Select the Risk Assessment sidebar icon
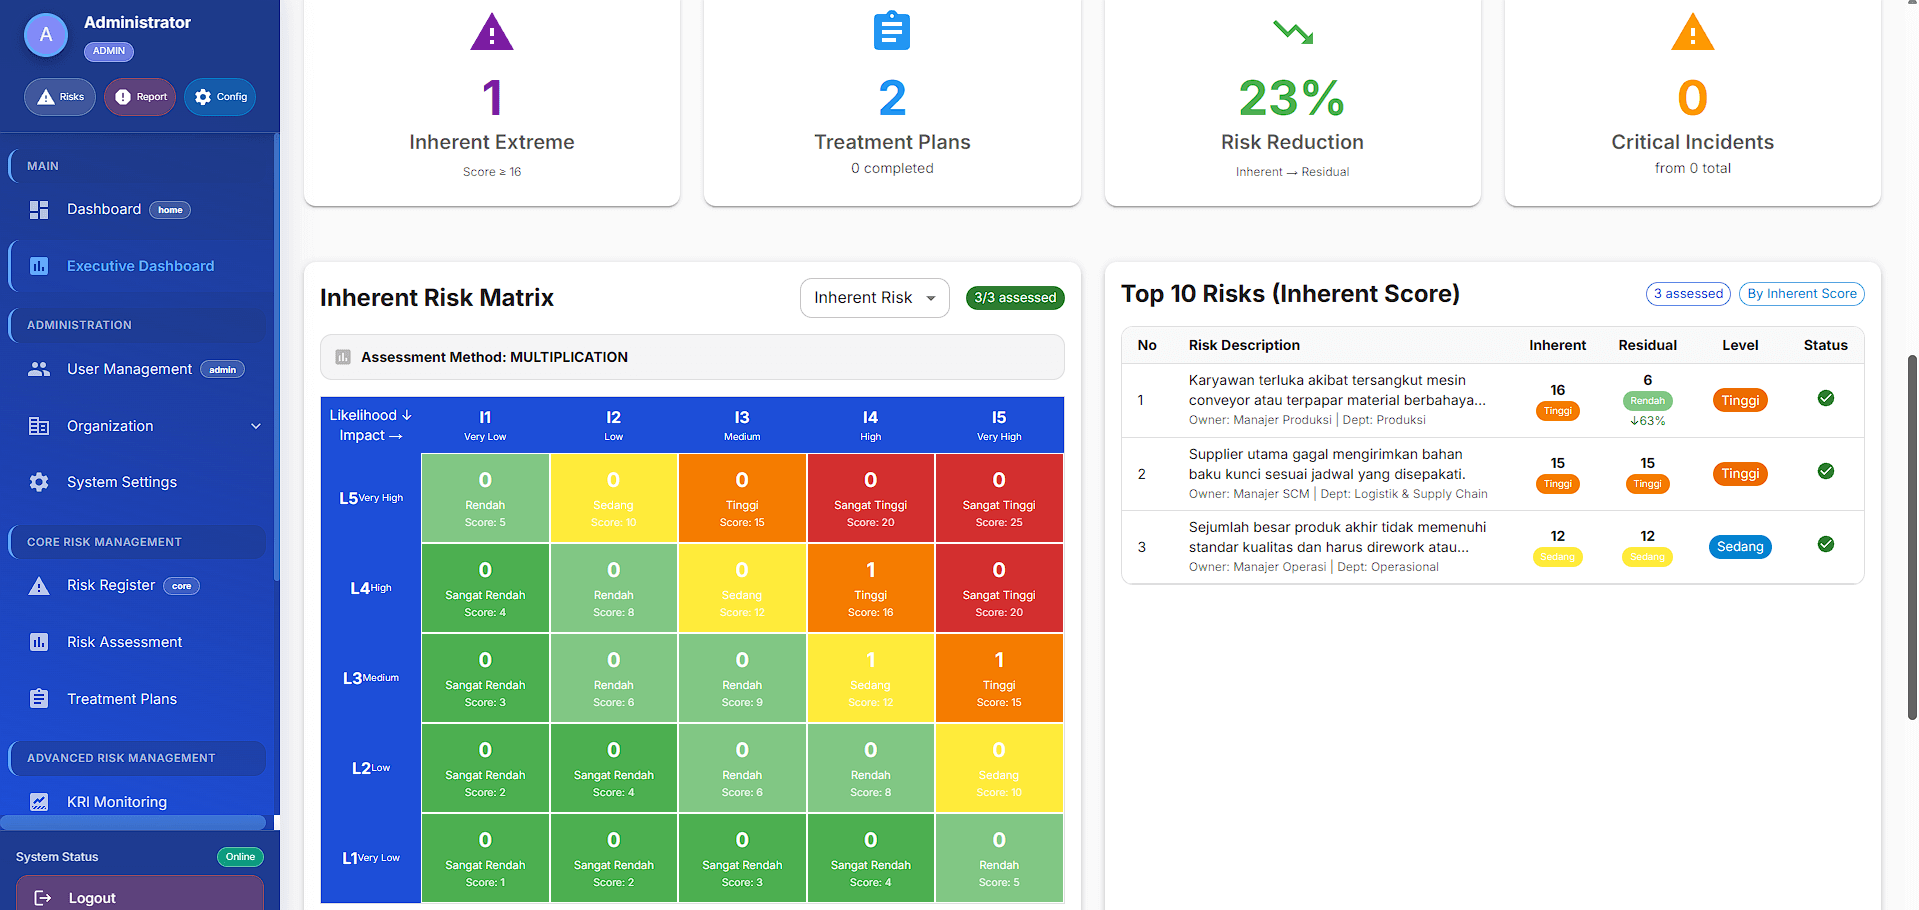Screen dimensions: 1919x910 [39, 641]
